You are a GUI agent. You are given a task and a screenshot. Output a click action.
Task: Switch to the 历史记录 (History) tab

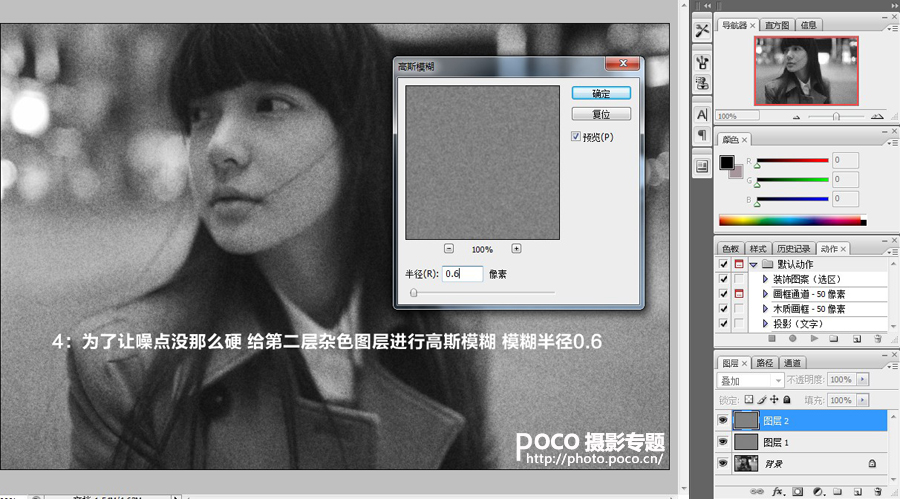click(793, 249)
